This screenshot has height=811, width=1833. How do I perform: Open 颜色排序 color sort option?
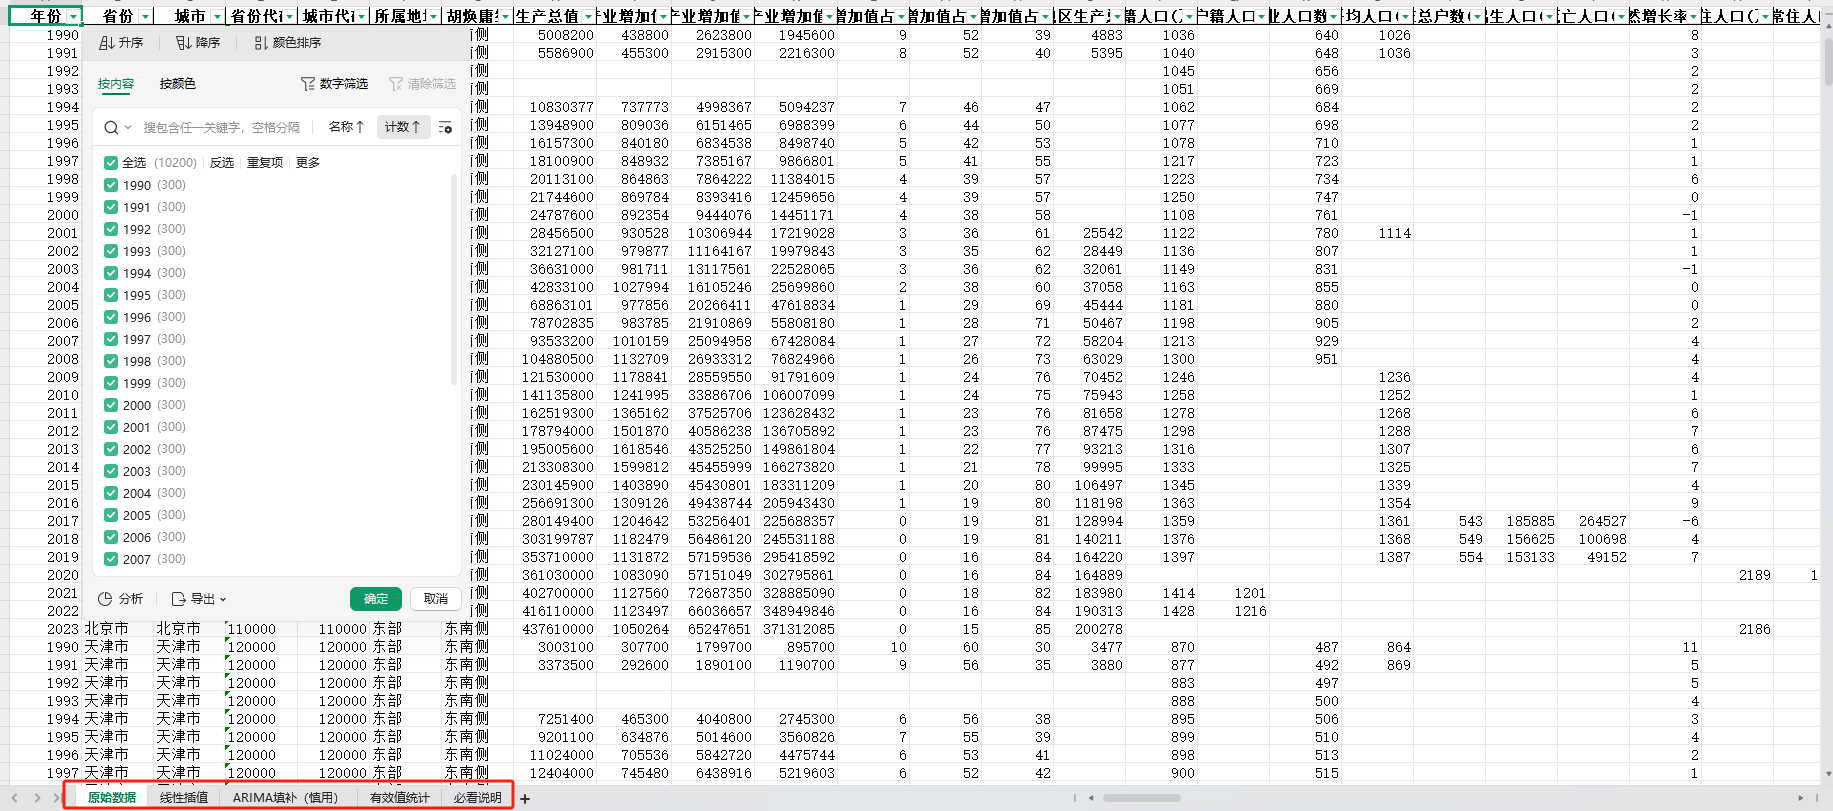point(288,43)
